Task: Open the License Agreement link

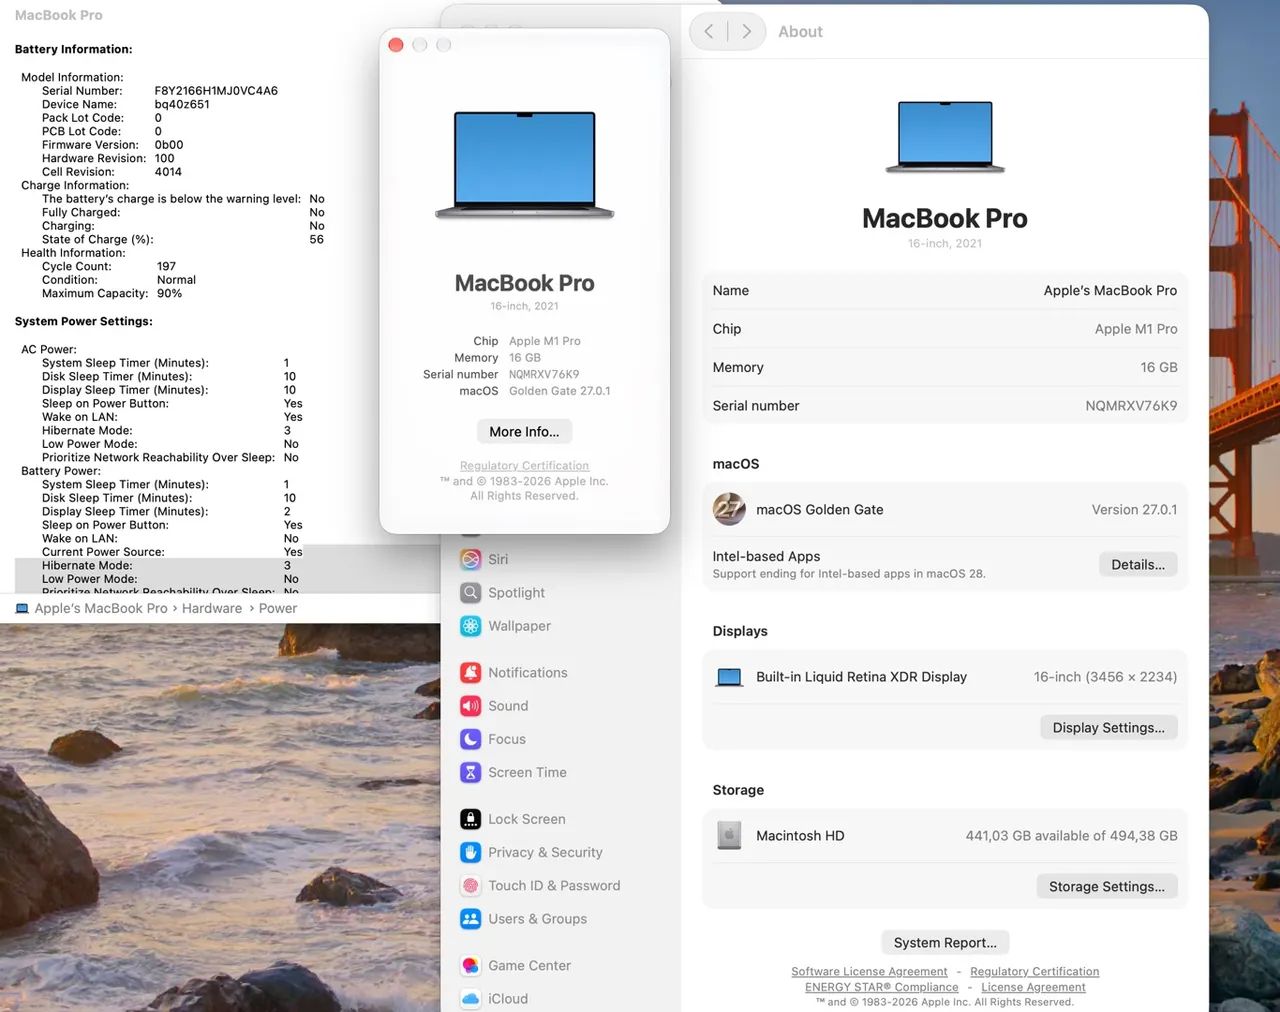Action: 1033,987
